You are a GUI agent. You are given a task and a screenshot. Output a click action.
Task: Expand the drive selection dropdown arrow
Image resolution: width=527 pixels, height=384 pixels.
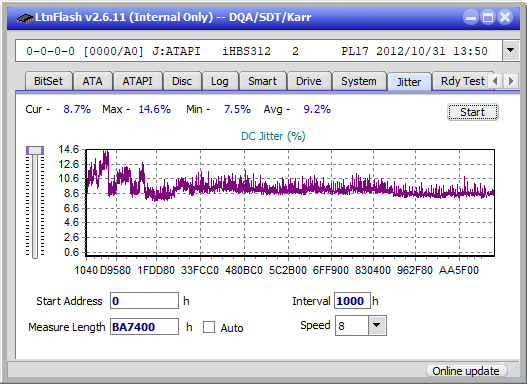(511, 50)
